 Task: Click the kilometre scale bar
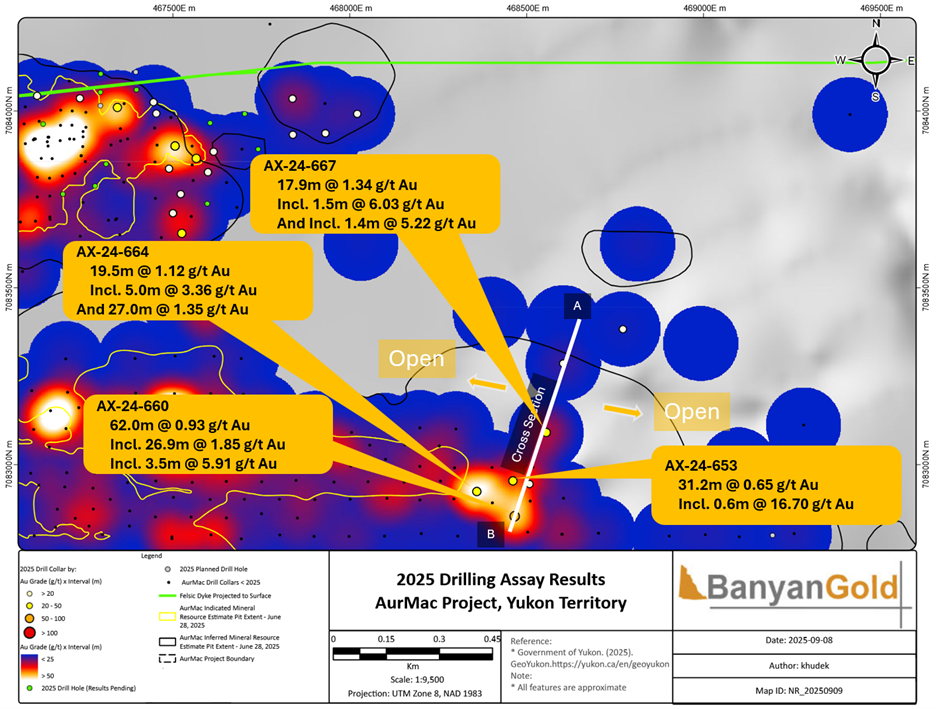point(412,654)
